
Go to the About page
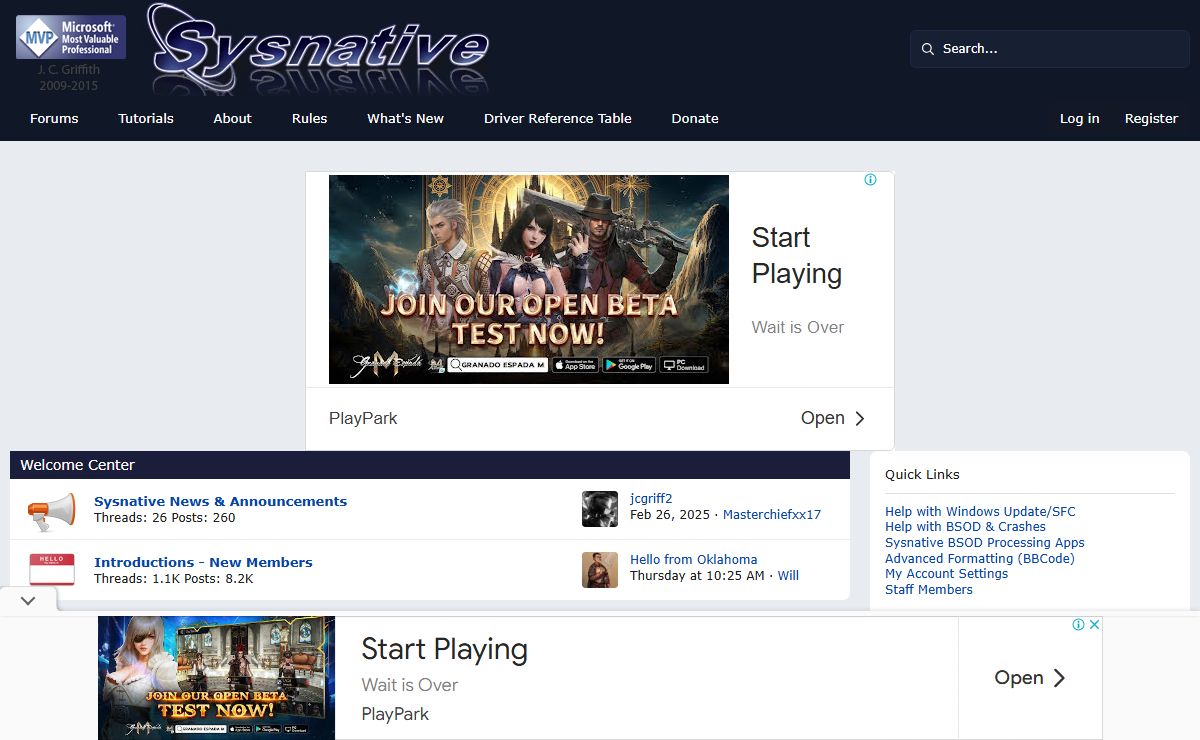coord(232,118)
